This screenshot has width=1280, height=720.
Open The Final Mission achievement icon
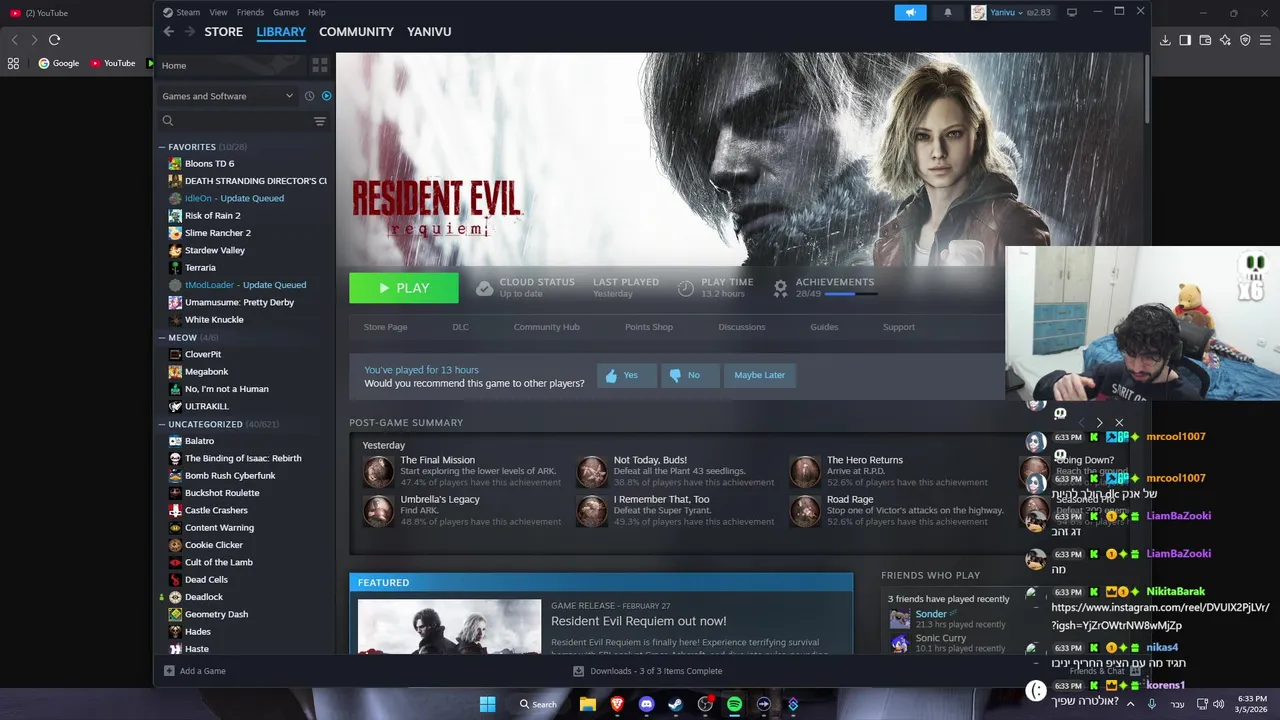tap(378, 471)
